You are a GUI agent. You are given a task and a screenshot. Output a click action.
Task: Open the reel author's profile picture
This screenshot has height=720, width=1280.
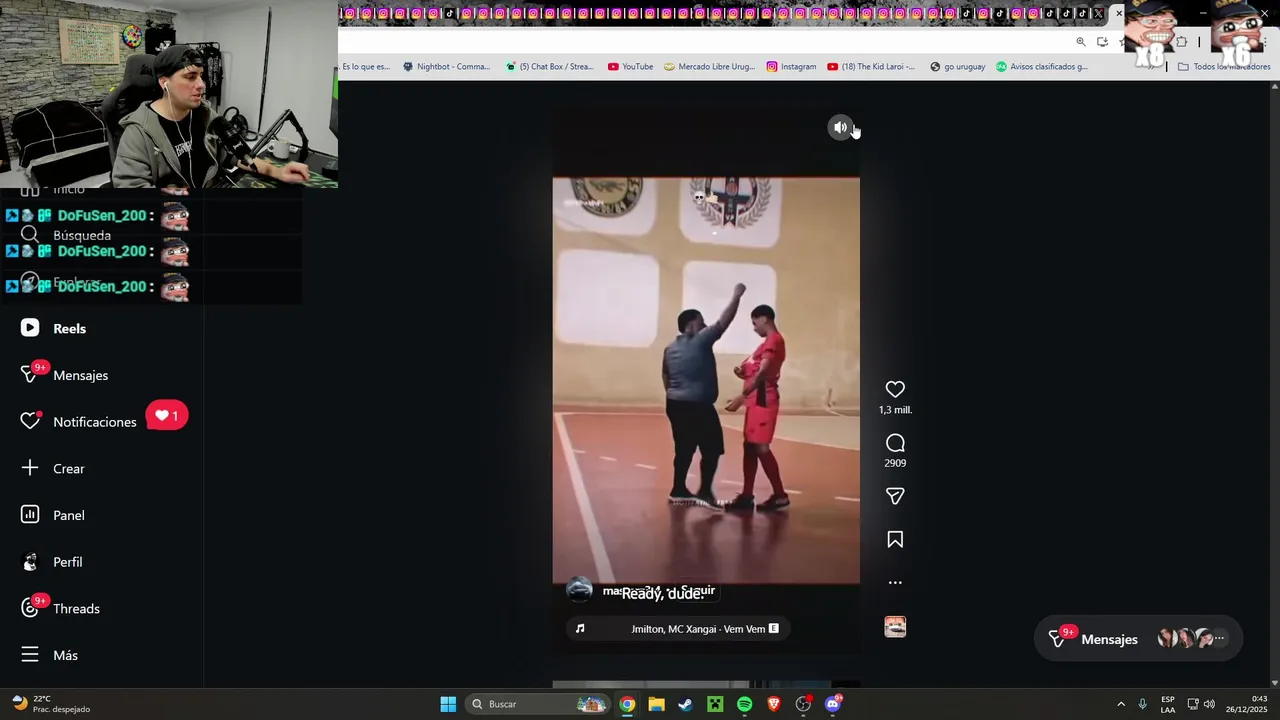579,590
